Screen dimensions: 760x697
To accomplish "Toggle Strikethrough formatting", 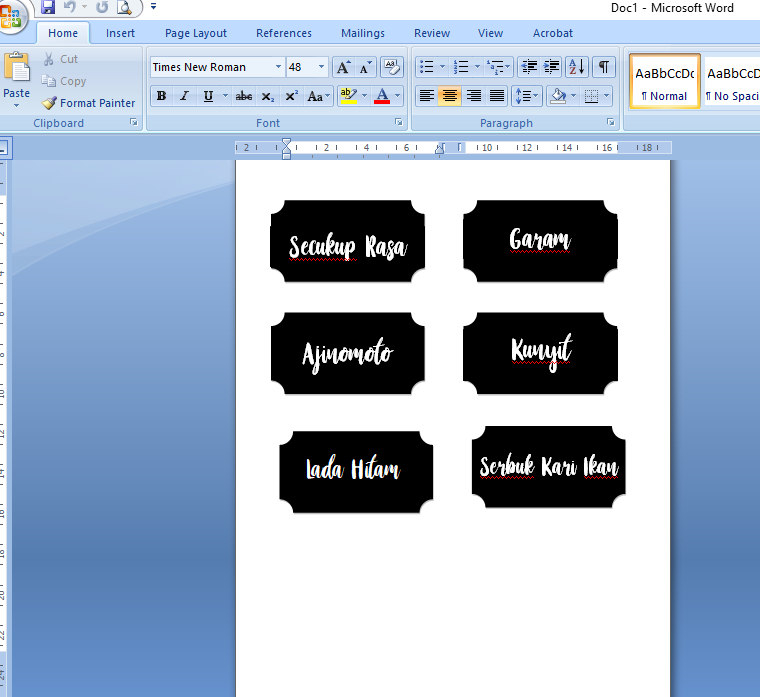I will click(244, 96).
